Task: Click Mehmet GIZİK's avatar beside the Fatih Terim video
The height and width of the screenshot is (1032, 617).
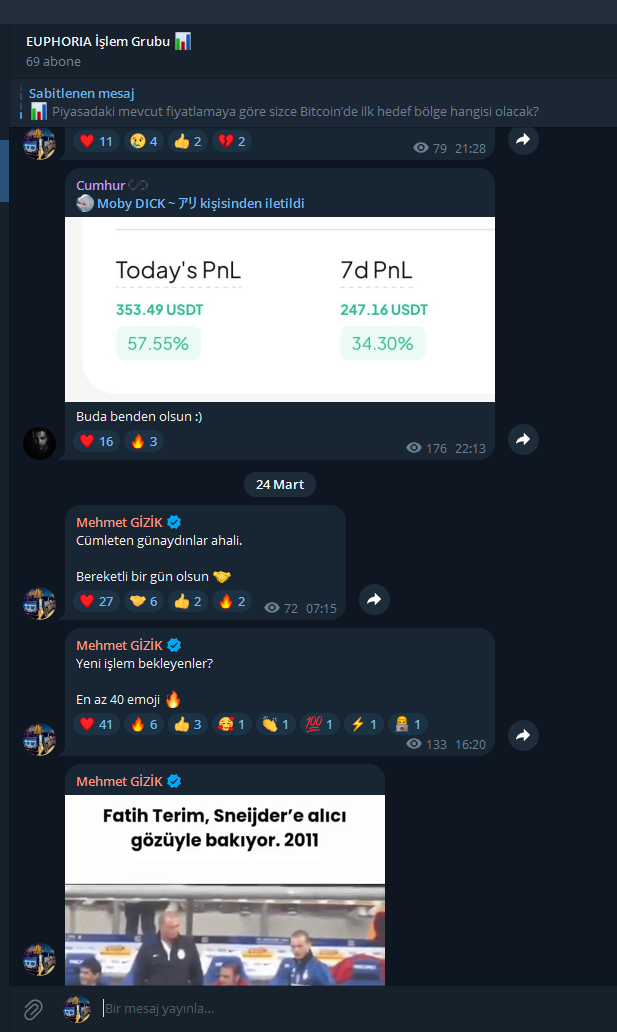Action: [x=39, y=959]
